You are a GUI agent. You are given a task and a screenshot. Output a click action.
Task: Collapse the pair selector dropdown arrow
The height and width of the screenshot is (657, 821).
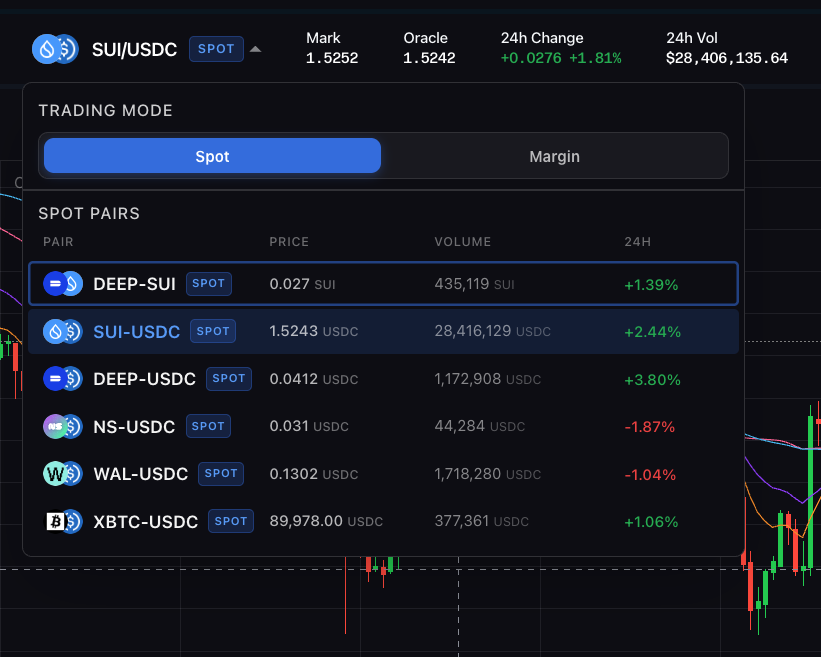[256, 49]
